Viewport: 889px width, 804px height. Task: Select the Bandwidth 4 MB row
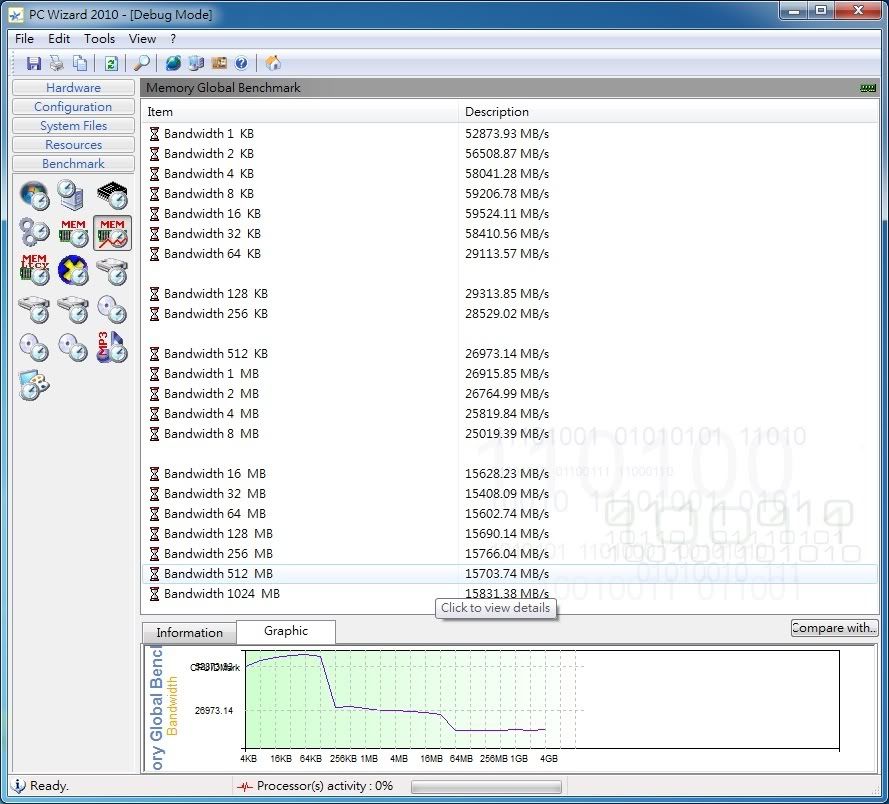click(510, 413)
